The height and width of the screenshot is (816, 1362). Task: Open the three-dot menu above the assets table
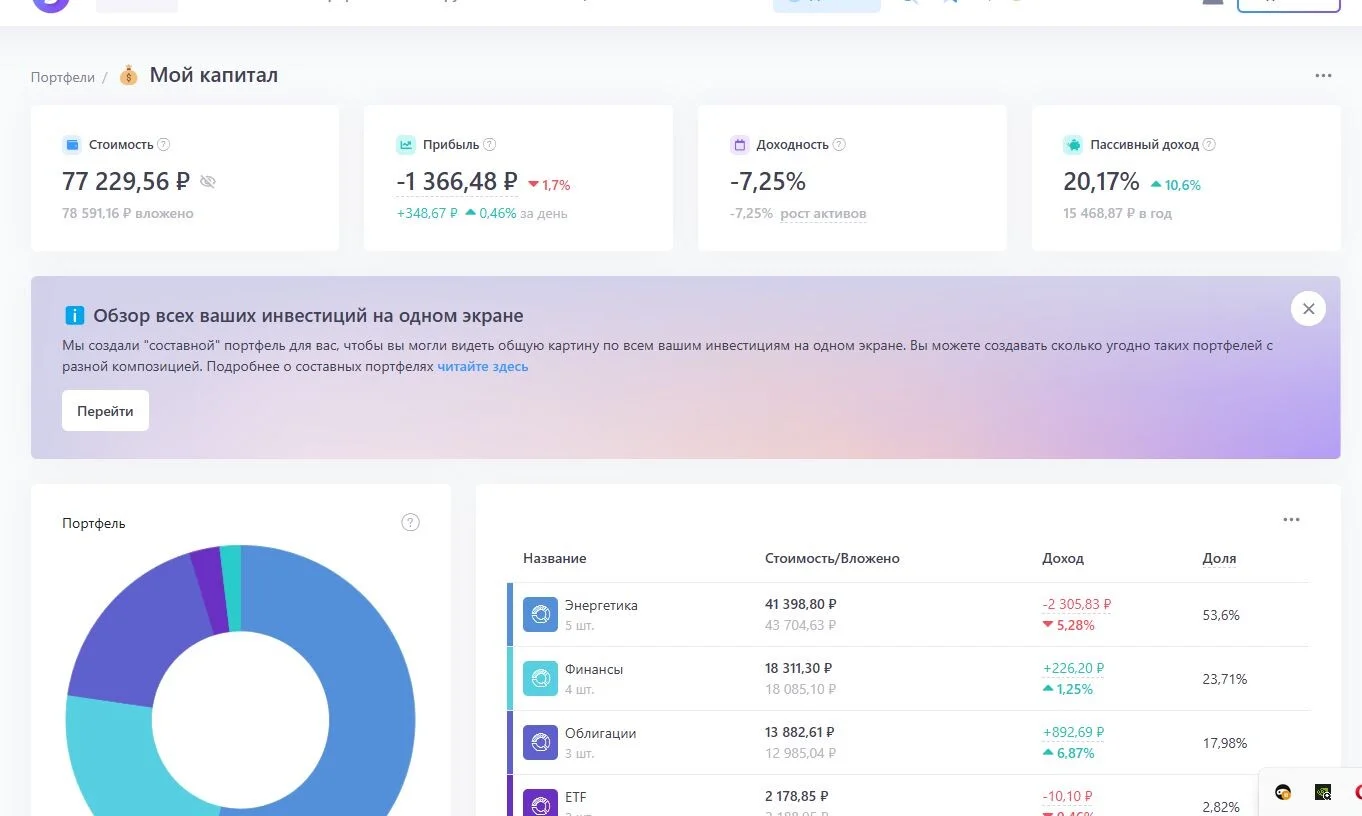point(1291,520)
